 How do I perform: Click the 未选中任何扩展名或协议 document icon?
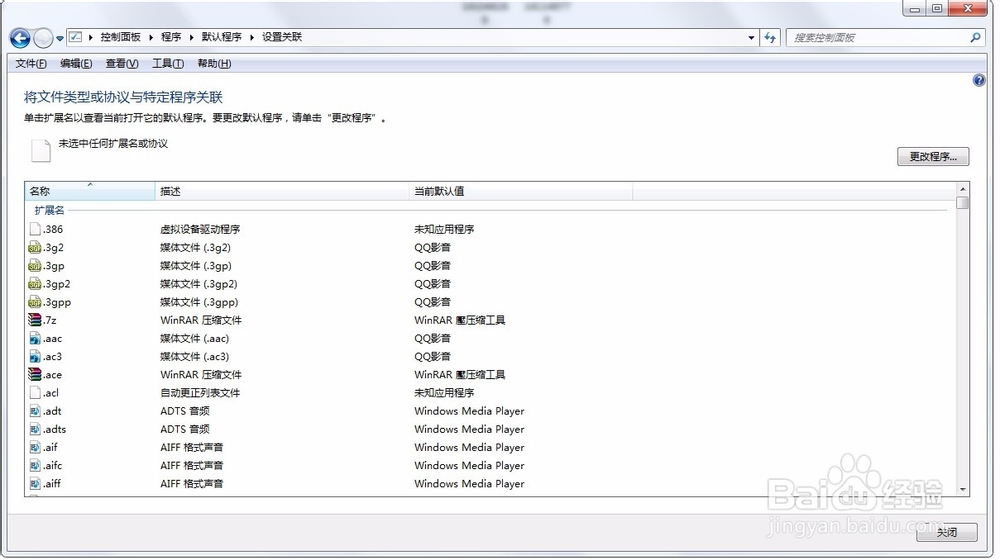(41, 151)
